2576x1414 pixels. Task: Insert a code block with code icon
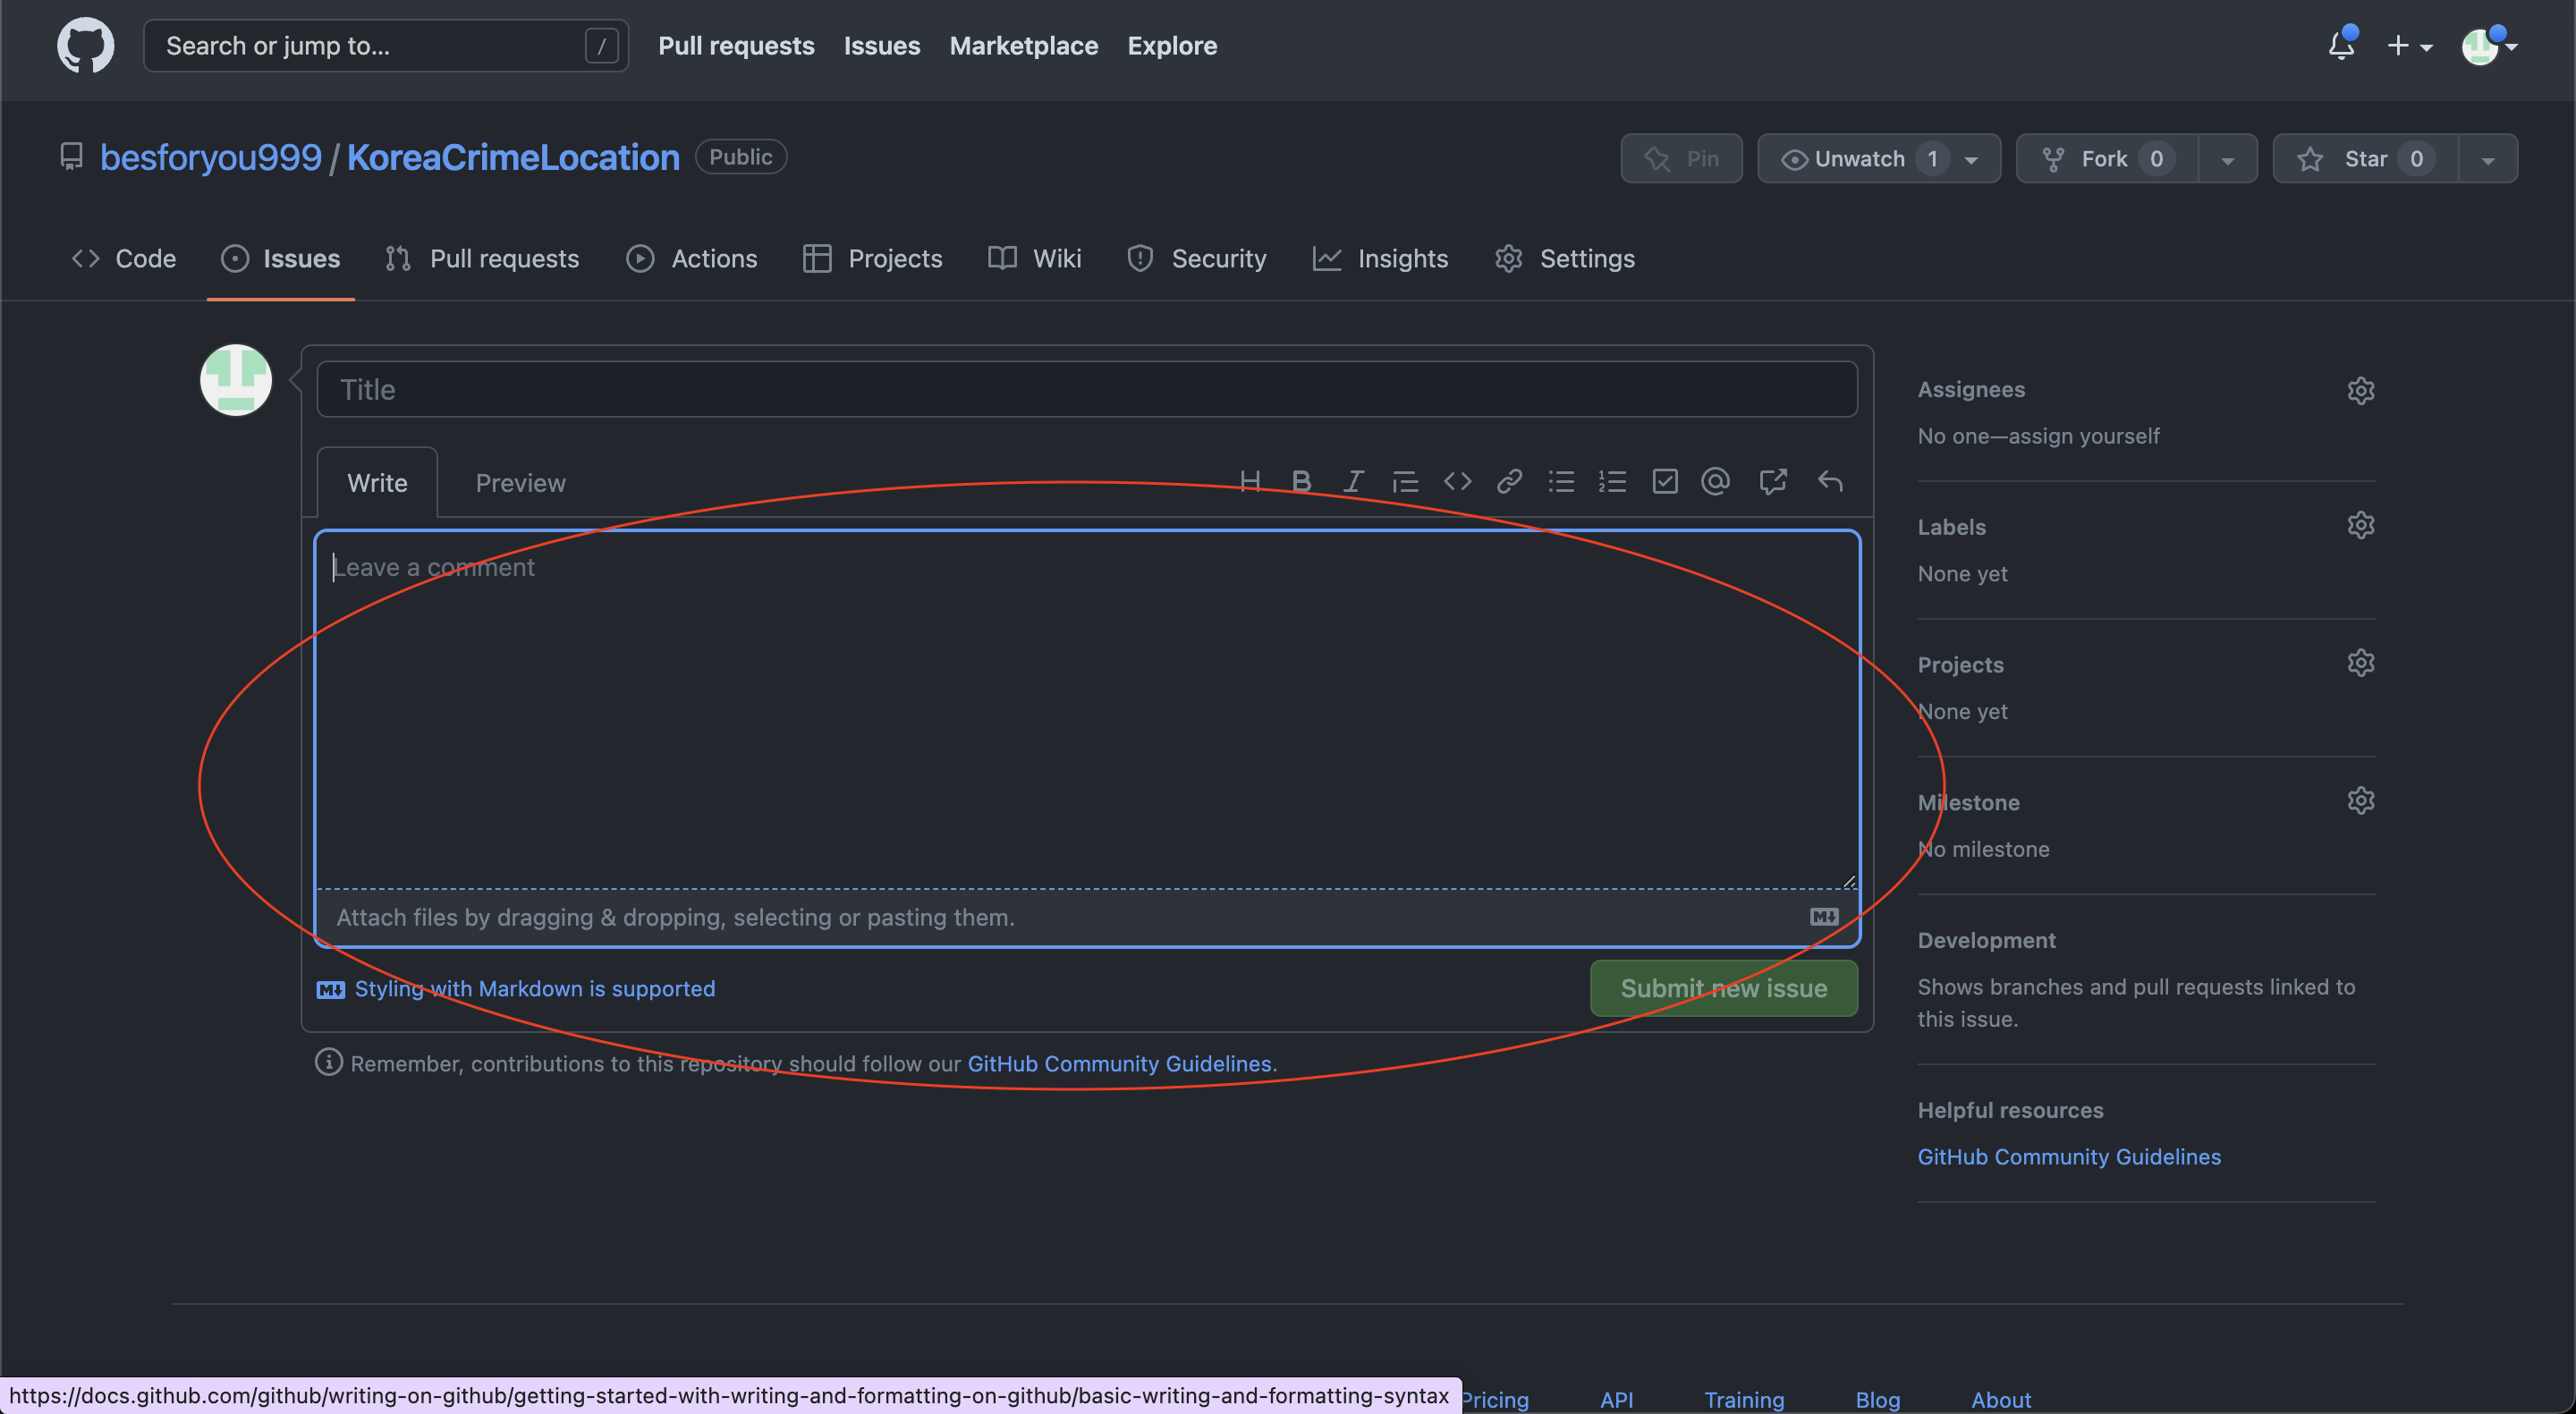pos(1457,482)
